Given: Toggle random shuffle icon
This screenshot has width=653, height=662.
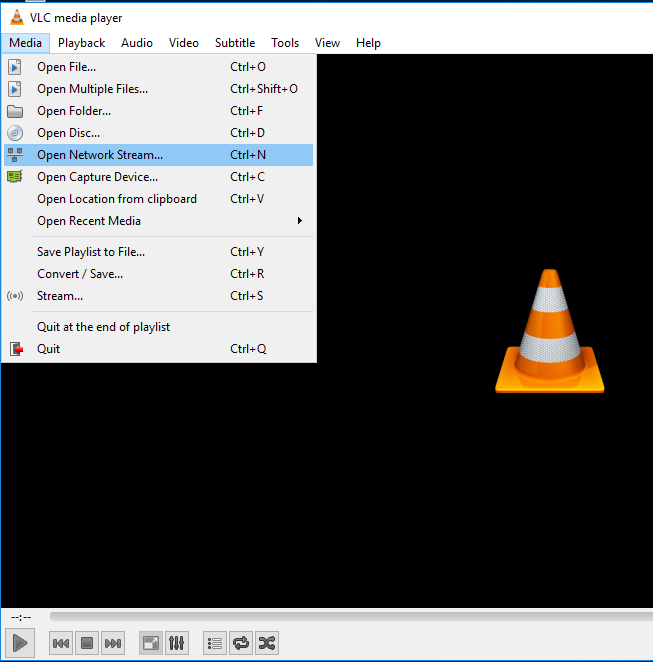Looking at the screenshot, I should (267, 643).
